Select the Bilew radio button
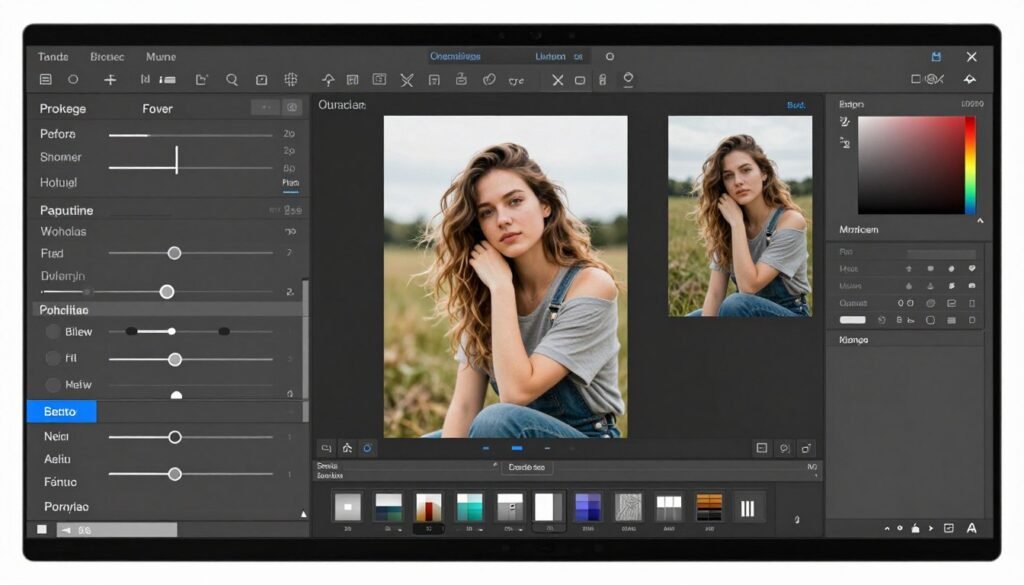This screenshot has height=585, width=1024. pyautogui.click(x=52, y=331)
